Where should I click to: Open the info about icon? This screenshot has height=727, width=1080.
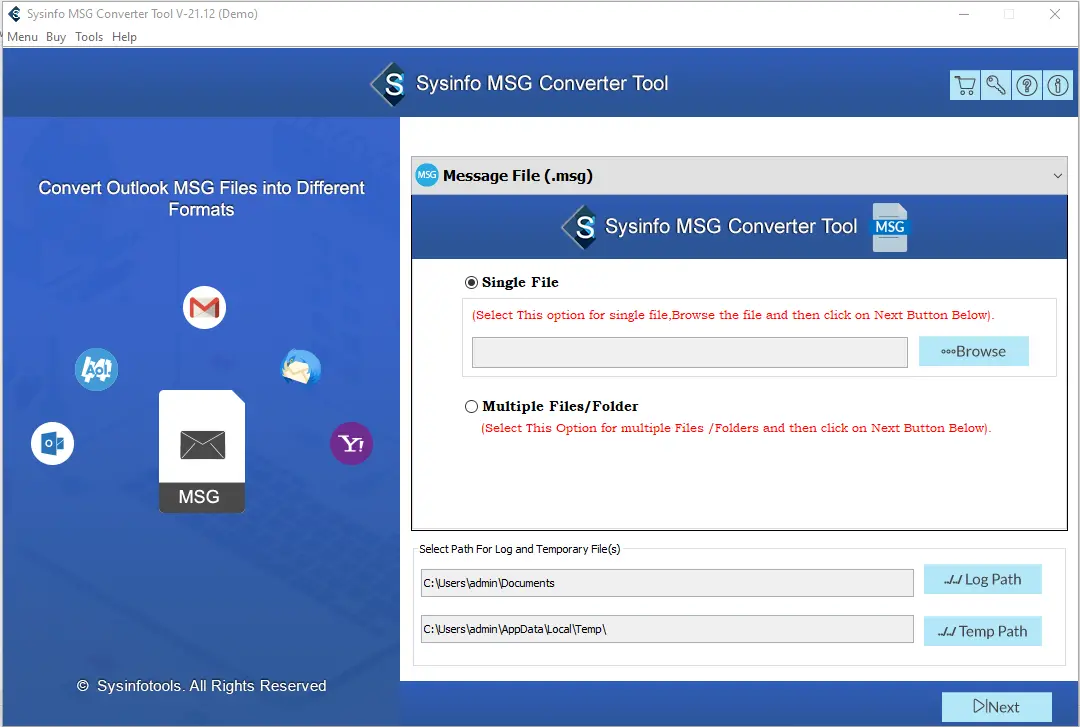(1057, 85)
